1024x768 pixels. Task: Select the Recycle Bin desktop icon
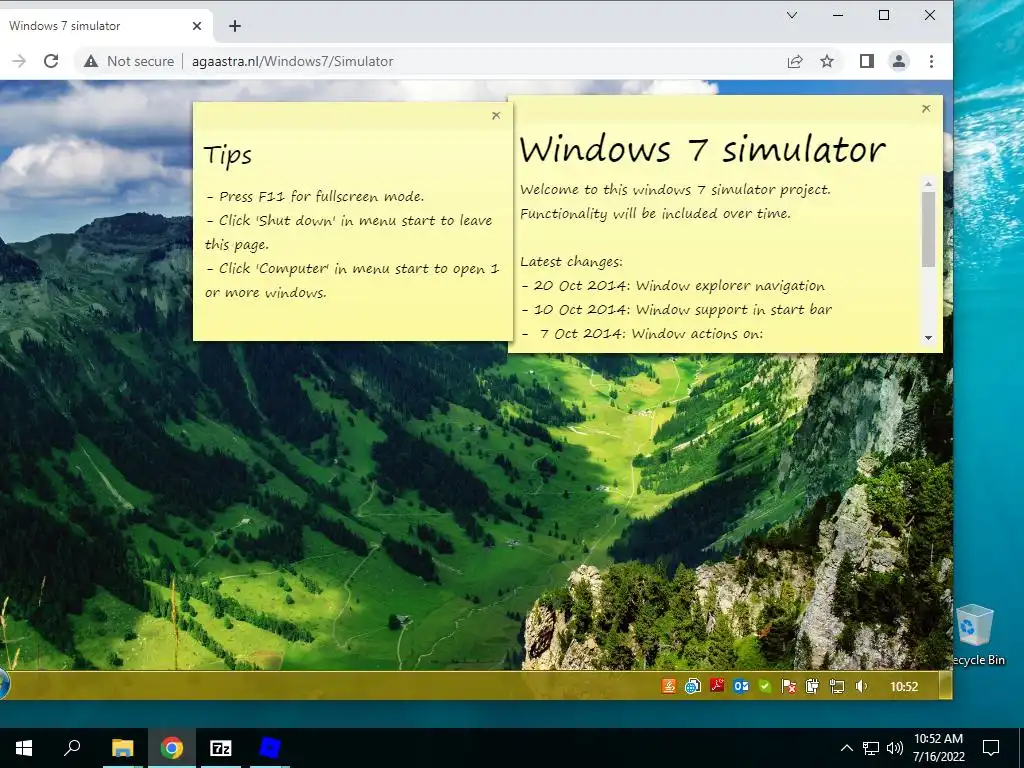(977, 635)
